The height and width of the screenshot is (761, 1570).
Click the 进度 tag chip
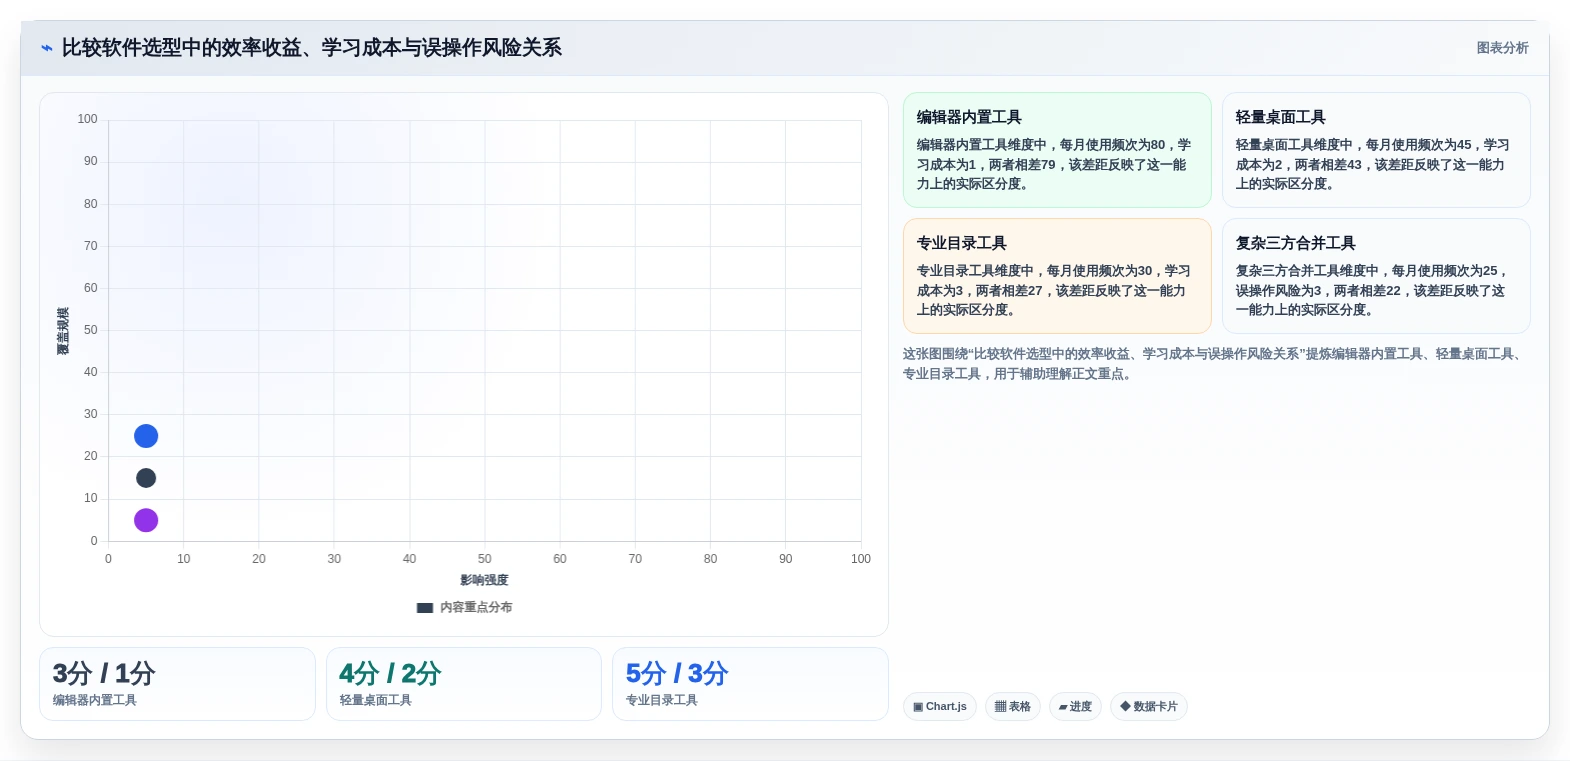(x=1075, y=706)
